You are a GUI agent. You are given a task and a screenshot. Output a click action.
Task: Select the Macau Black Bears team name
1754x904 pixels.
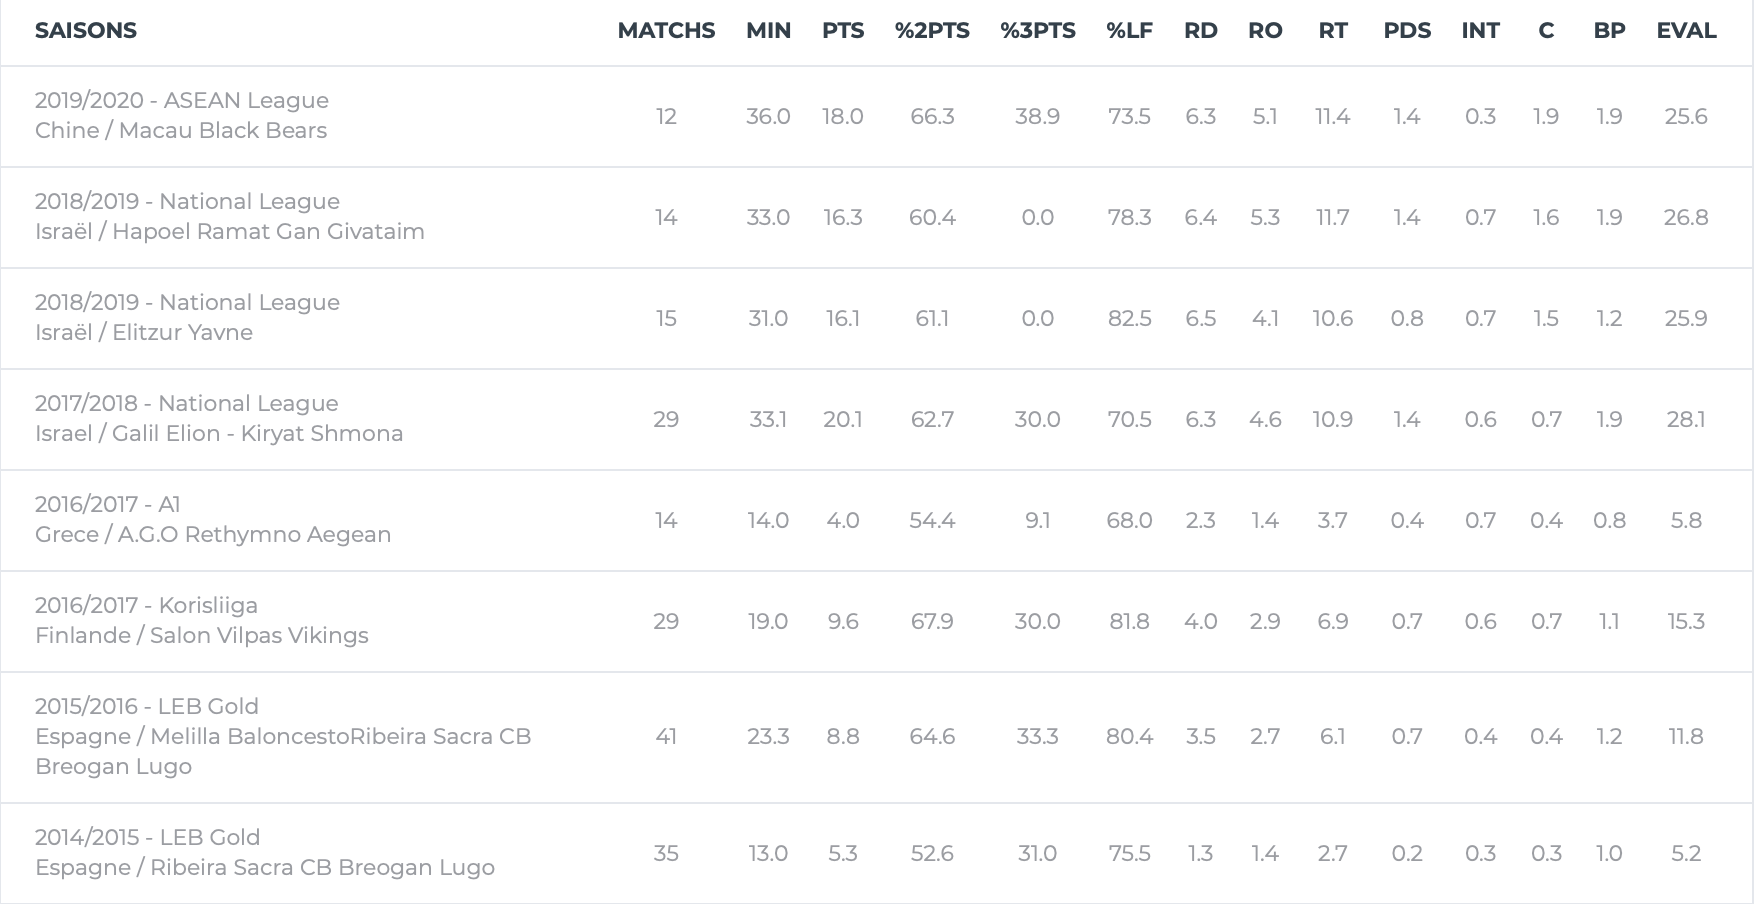(x=223, y=131)
